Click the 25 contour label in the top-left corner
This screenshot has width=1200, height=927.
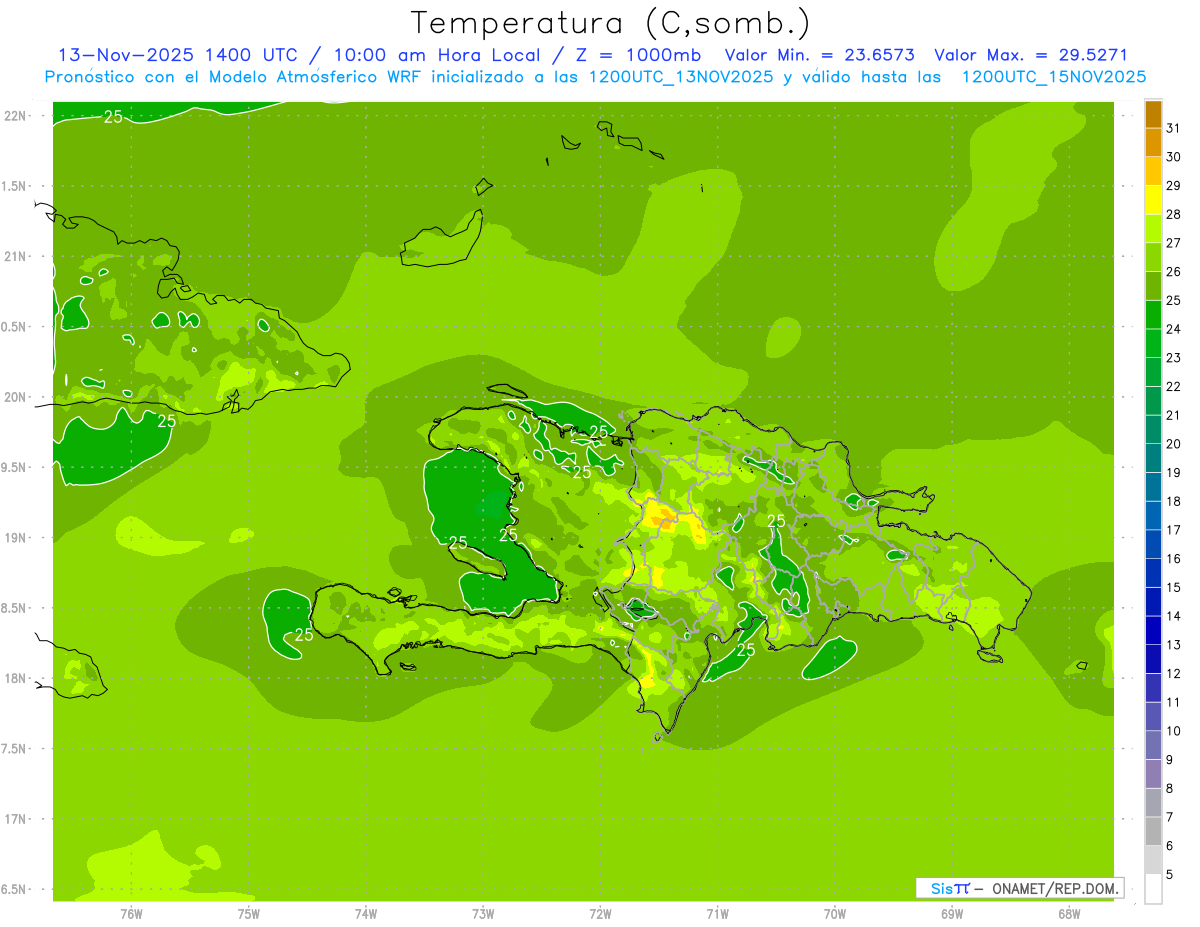point(113,117)
